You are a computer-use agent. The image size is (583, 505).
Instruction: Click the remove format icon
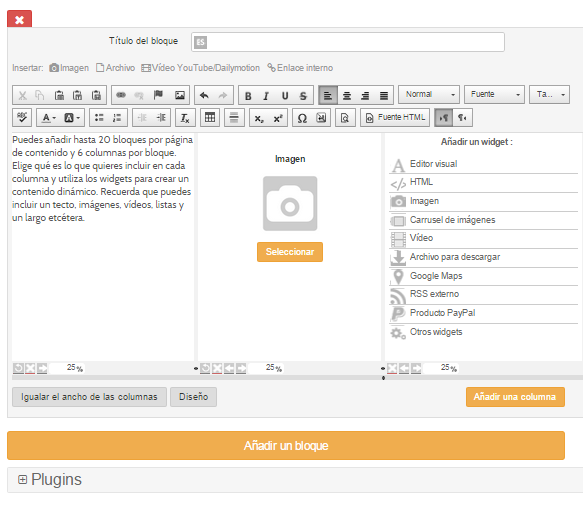point(185,118)
